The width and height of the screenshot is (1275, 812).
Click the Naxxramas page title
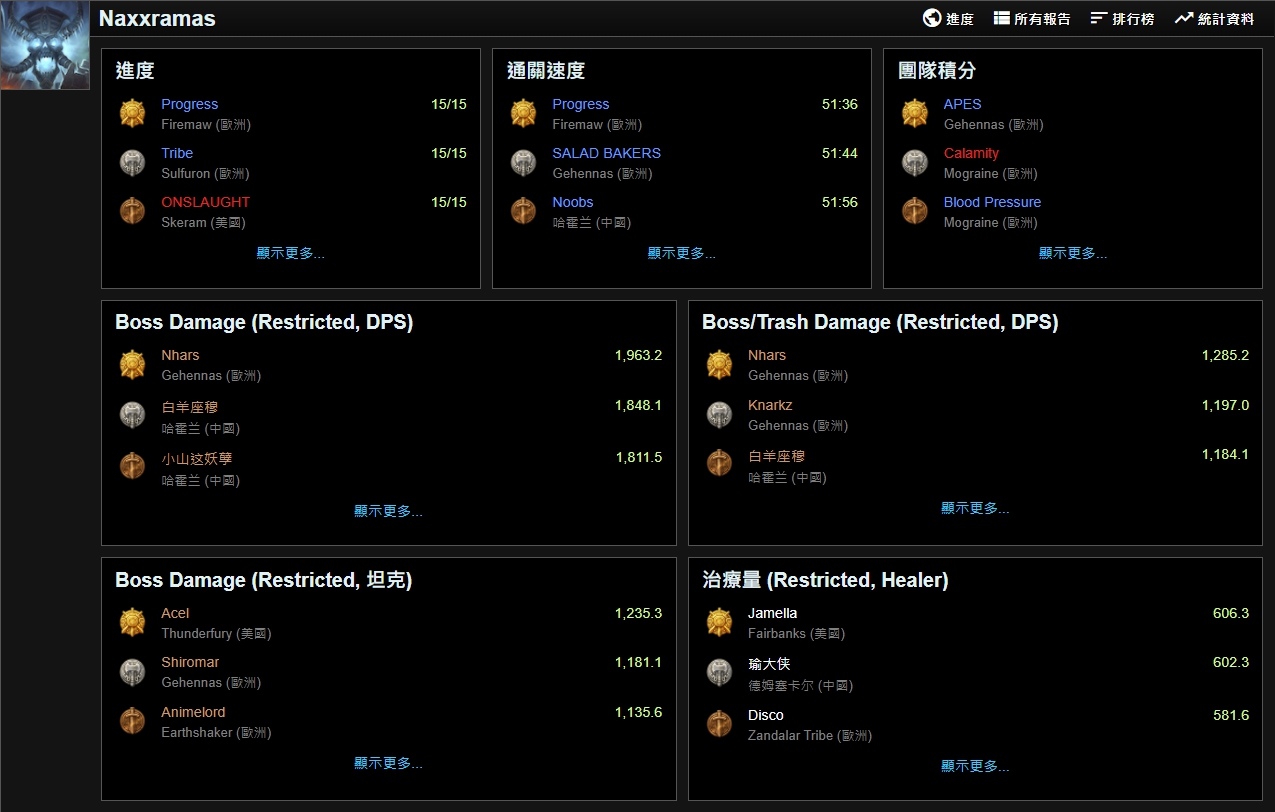pyautogui.click(x=157, y=18)
